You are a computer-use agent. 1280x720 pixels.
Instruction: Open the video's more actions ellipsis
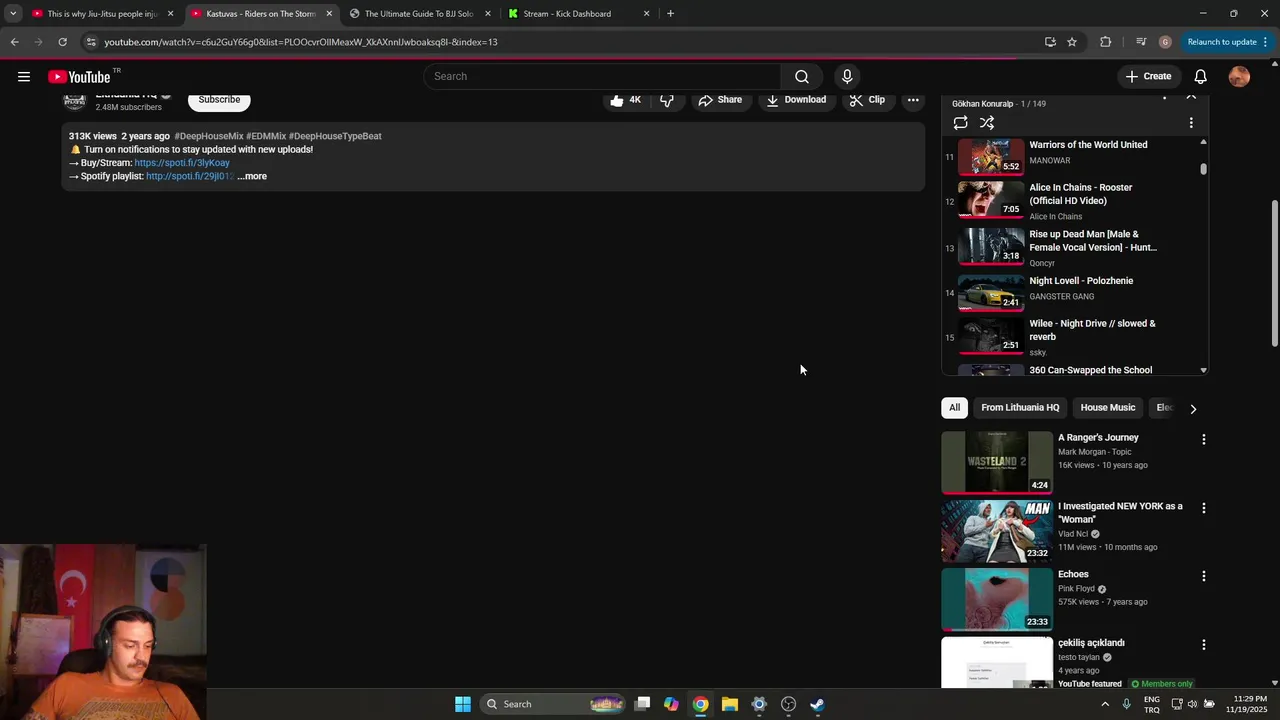tap(912, 100)
